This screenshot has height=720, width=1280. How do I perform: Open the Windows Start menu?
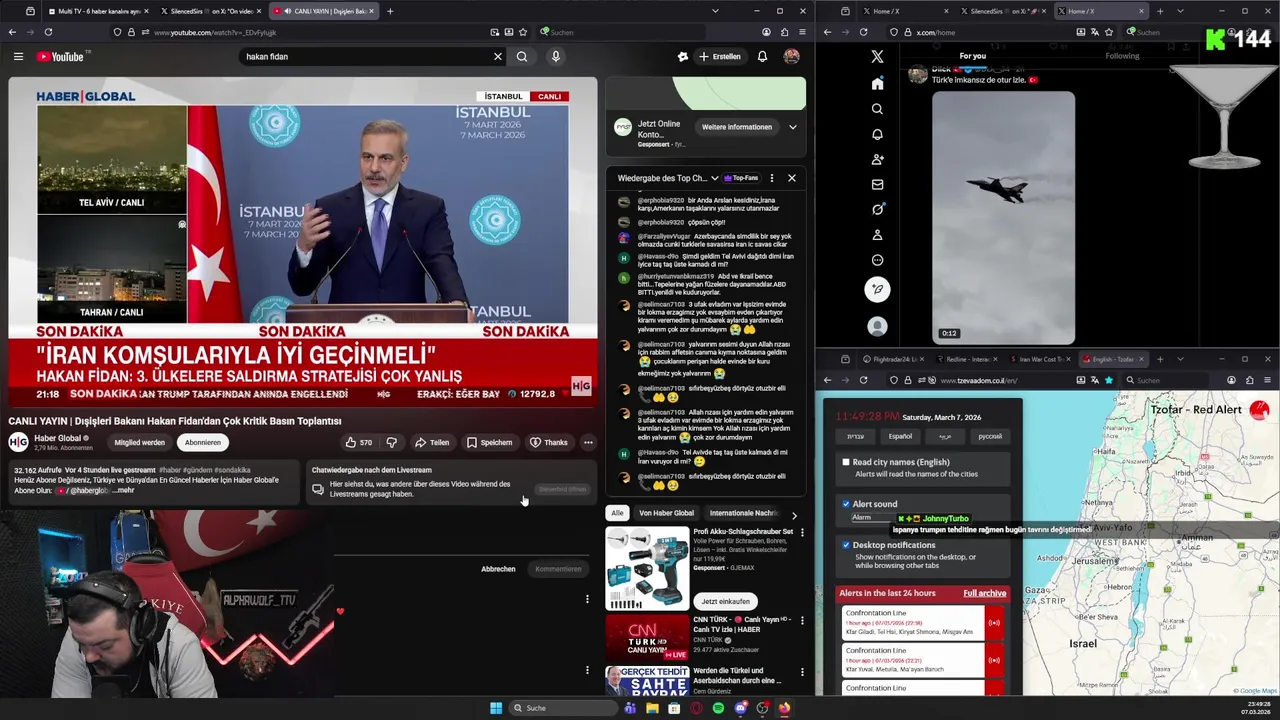tap(496, 708)
